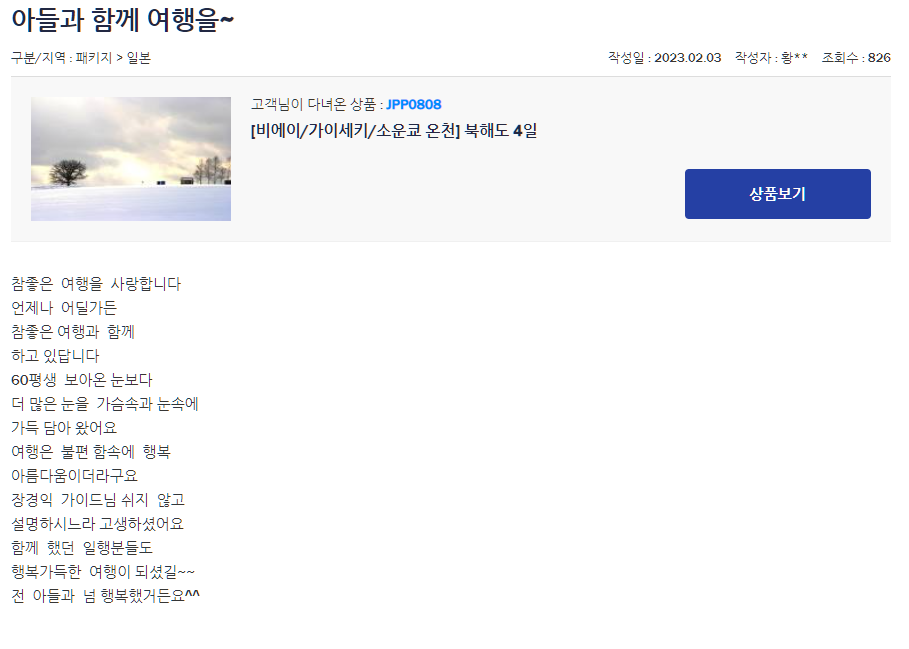The image size is (909, 649).
Task: Click the line 언제나 어딜가든
Action: (x=64, y=308)
